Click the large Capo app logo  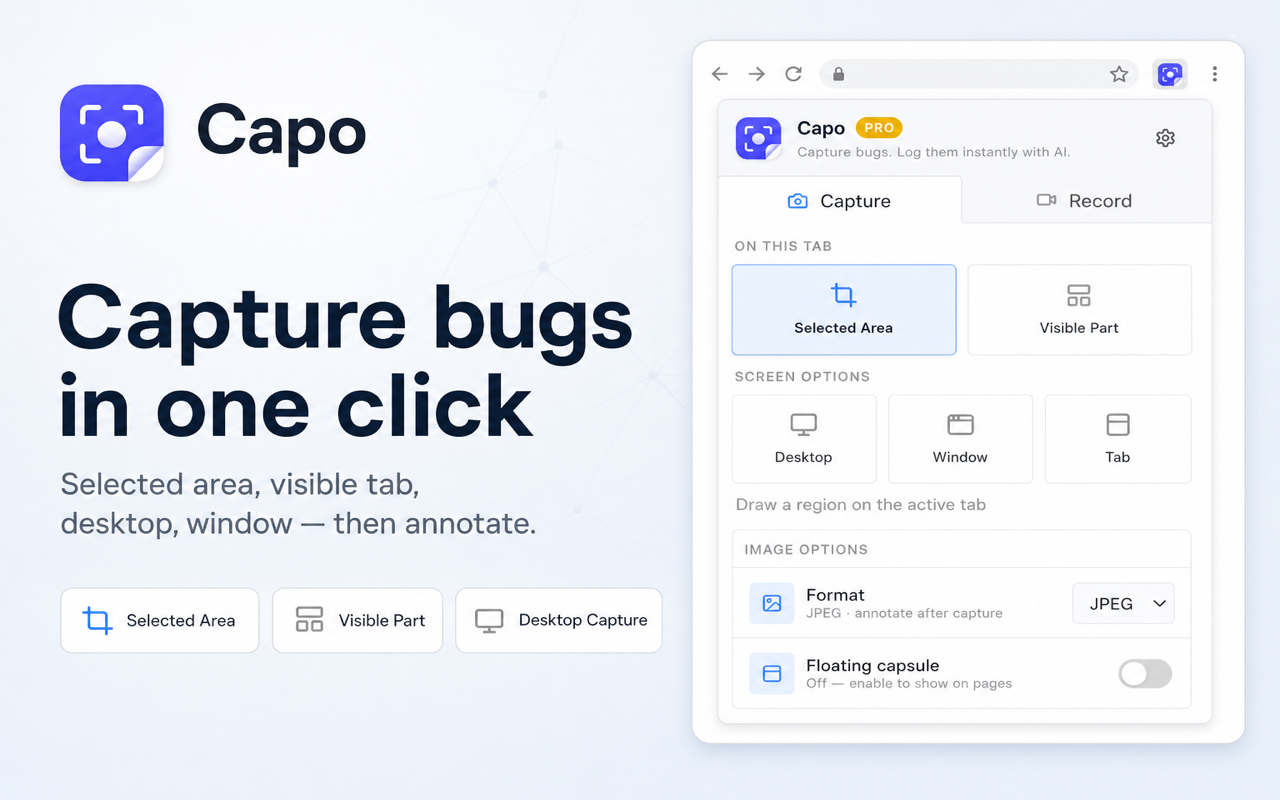point(112,133)
